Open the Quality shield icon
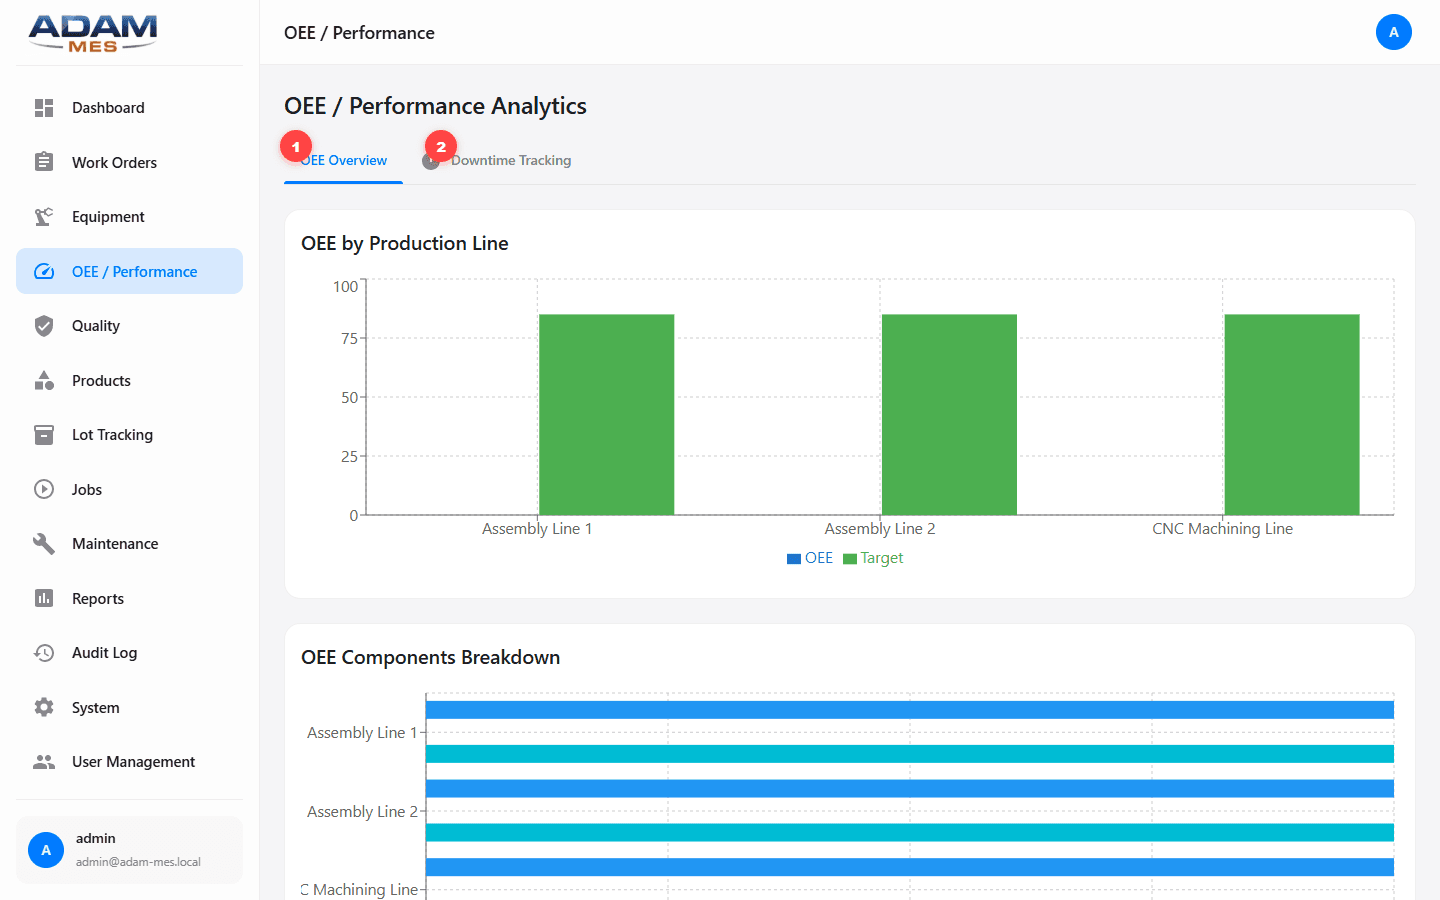The width and height of the screenshot is (1440, 900). point(44,325)
